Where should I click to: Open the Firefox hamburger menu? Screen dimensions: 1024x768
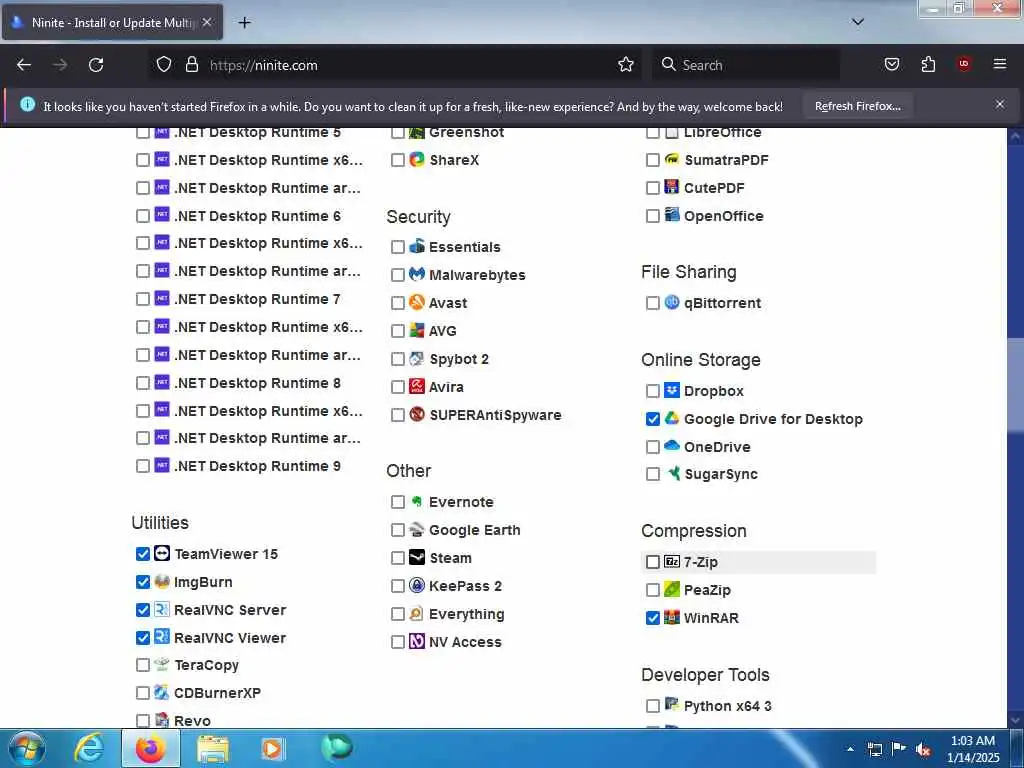point(1000,64)
